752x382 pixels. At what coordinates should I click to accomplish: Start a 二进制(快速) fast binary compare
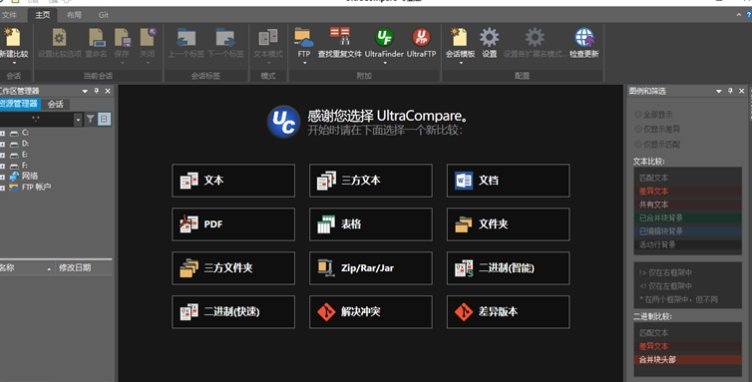click(233, 312)
